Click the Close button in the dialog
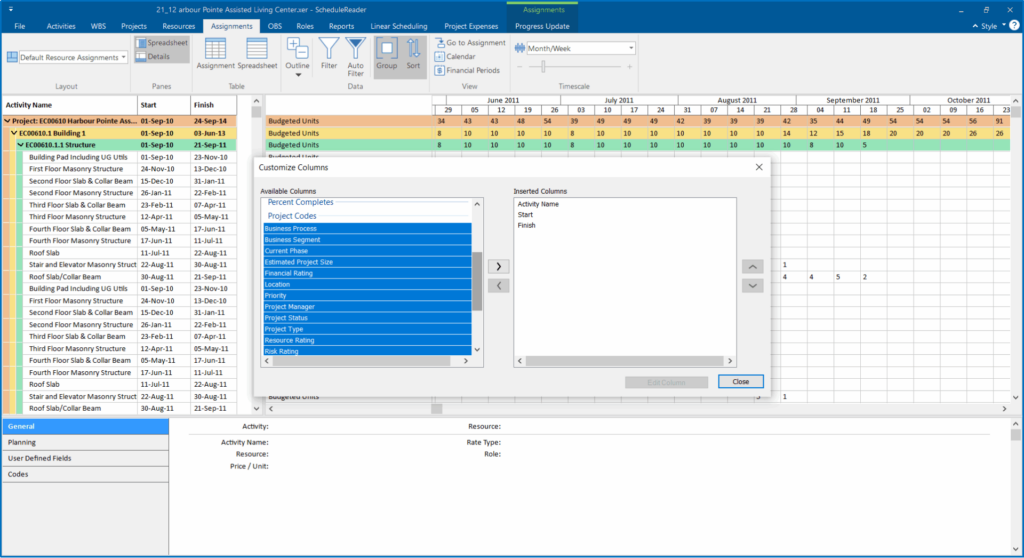The height and width of the screenshot is (558, 1024). pos(741,382)
